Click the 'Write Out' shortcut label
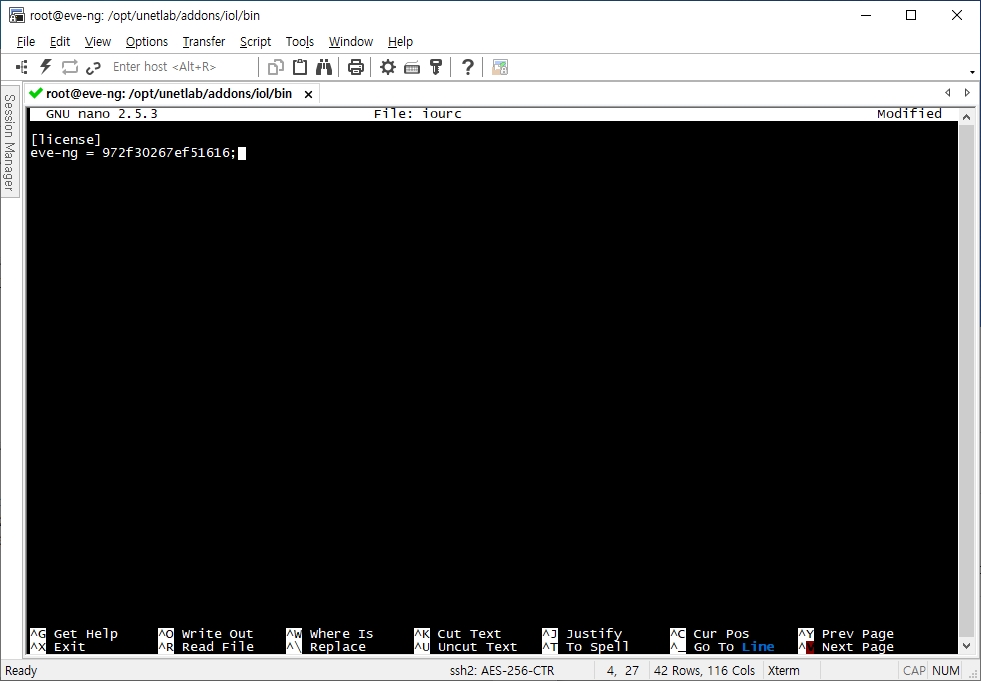This screenshot has height=681, width=981. coord(218,634)
